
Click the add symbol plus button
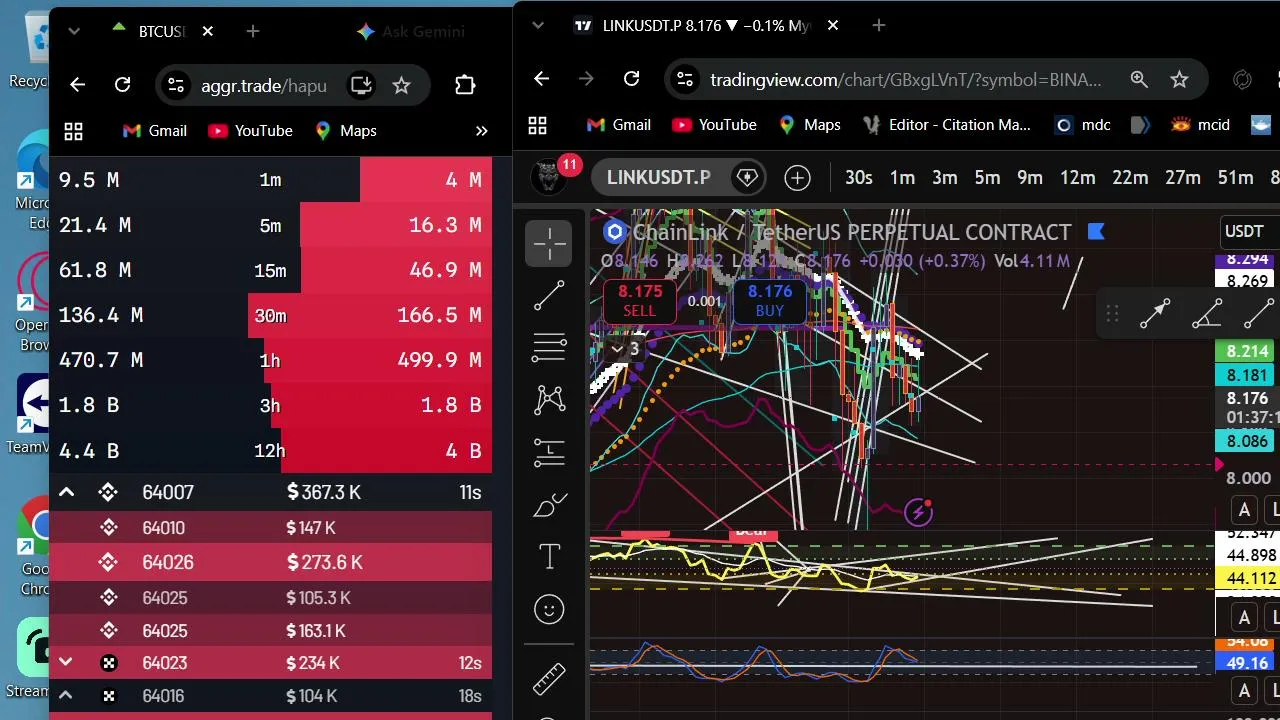pyautogui.click(x=797, y=178)
